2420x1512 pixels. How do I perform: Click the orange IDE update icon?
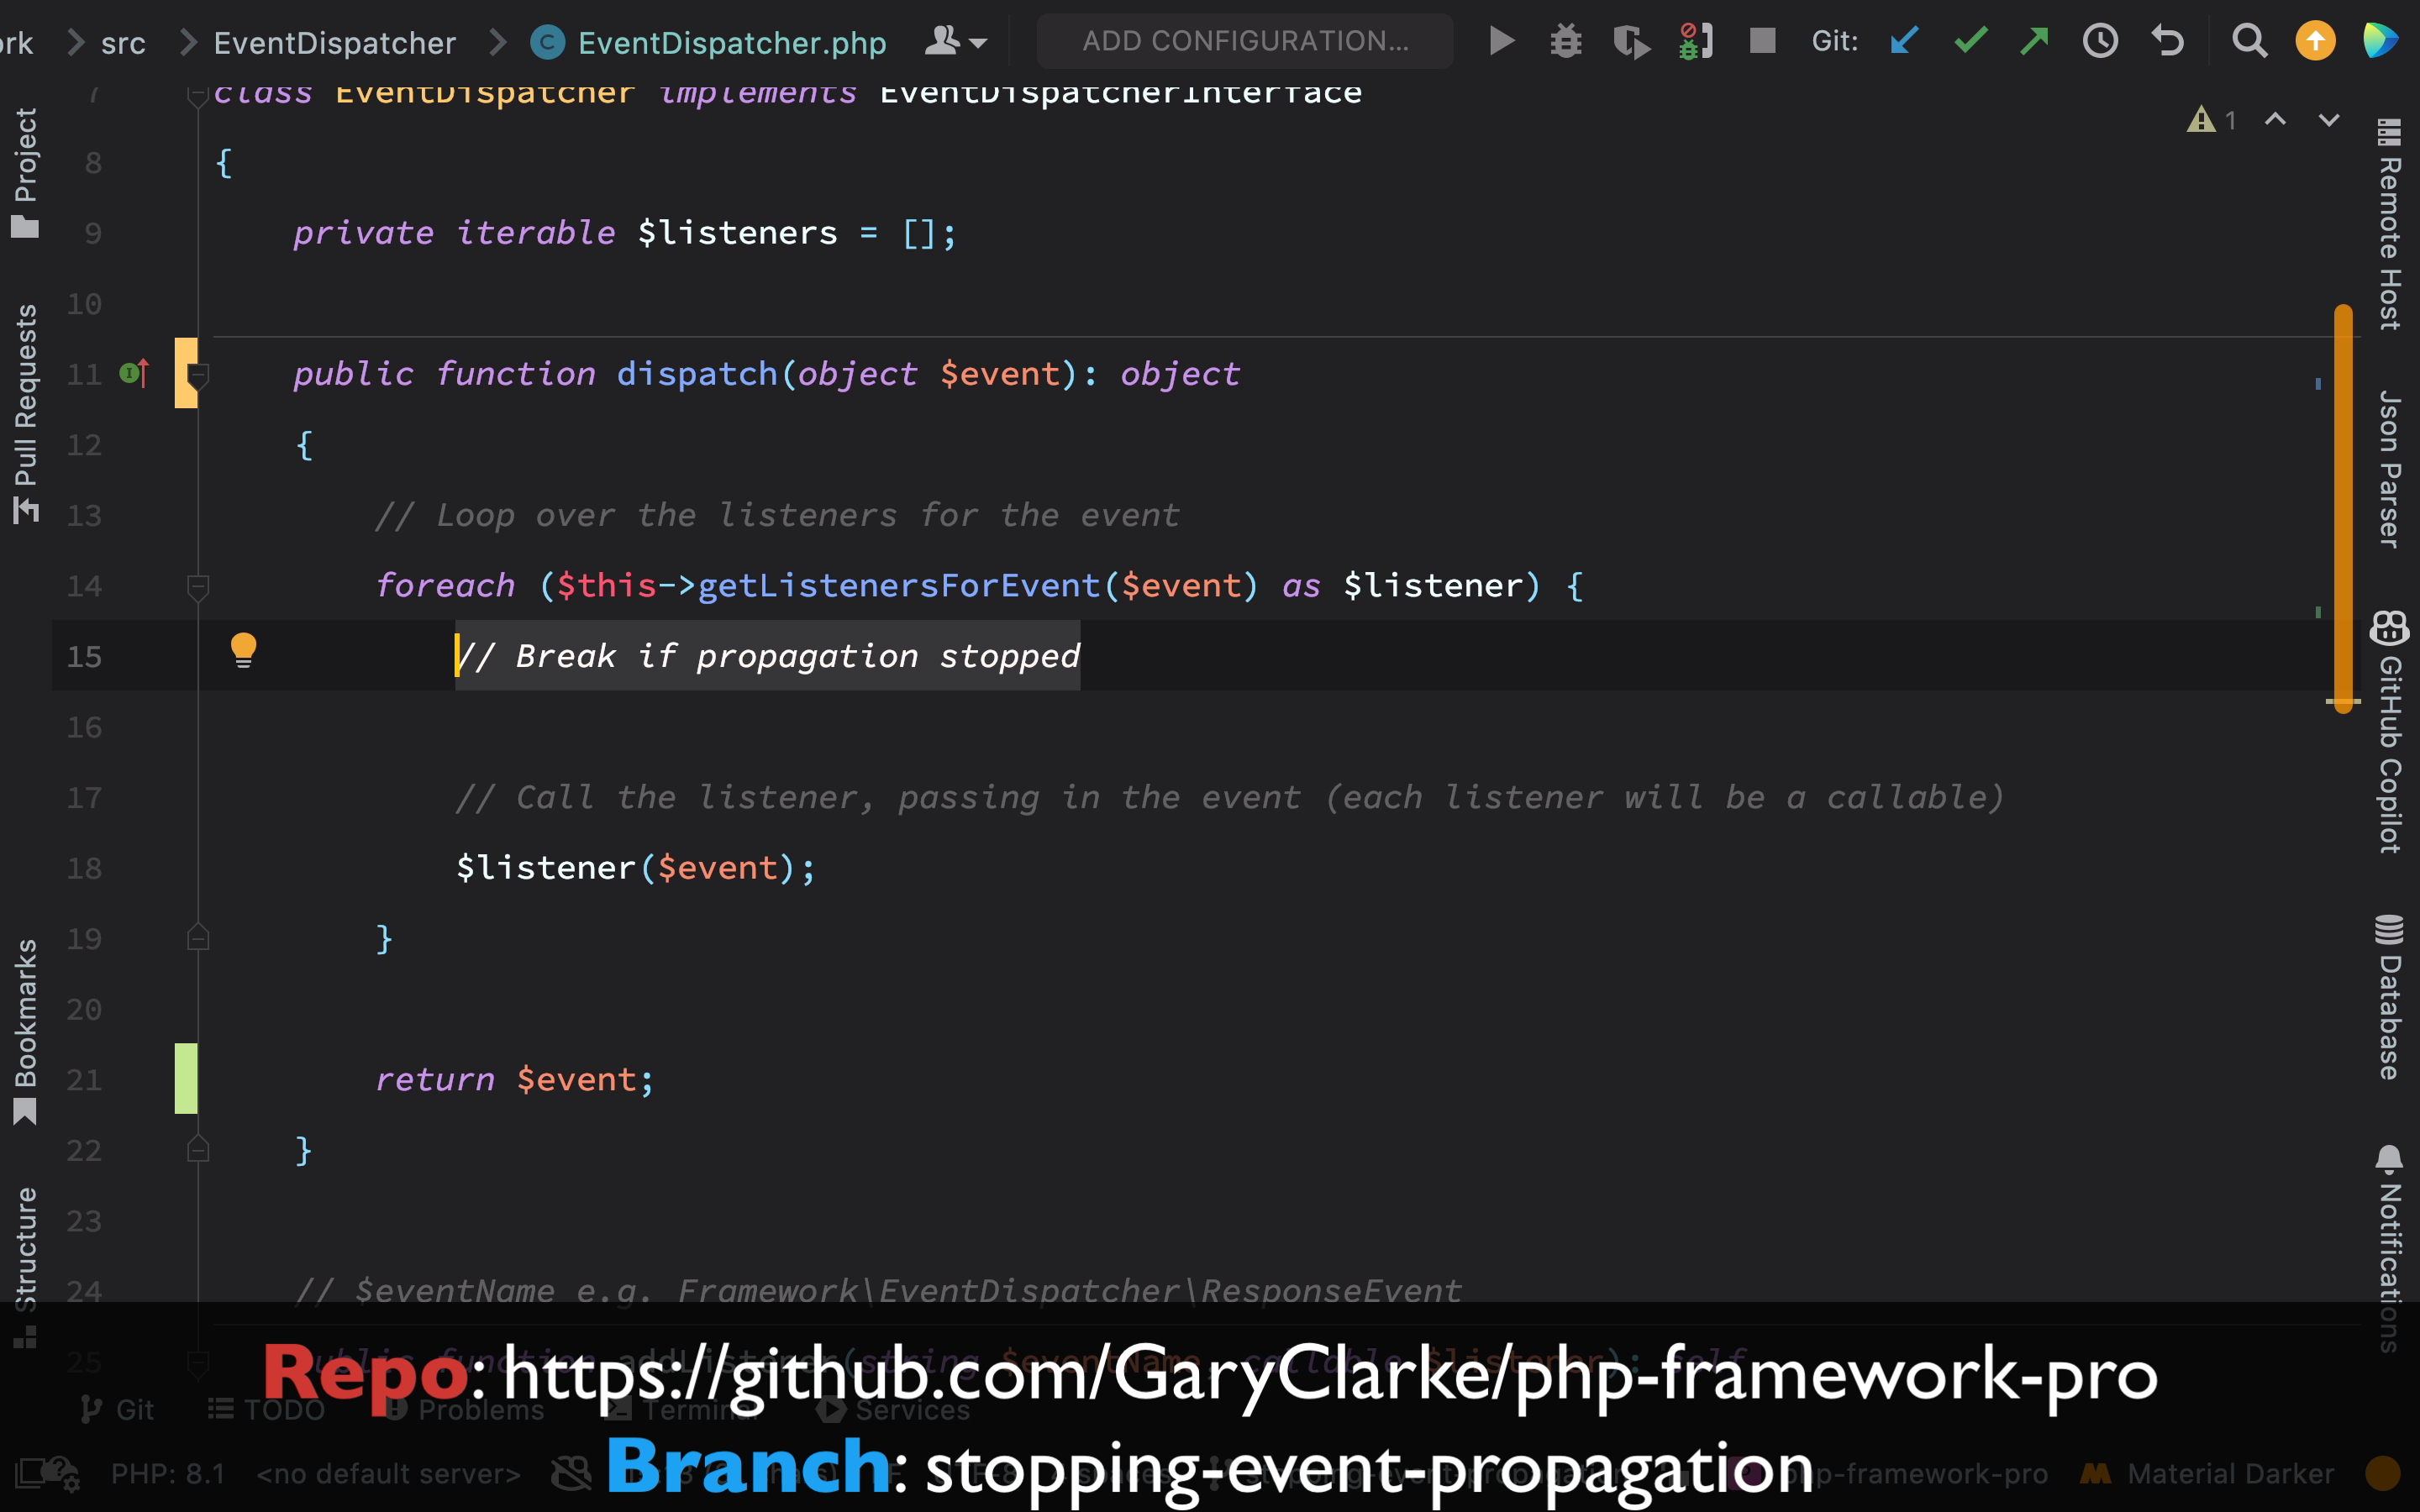pyautogui.click(x=2315, y=41)
